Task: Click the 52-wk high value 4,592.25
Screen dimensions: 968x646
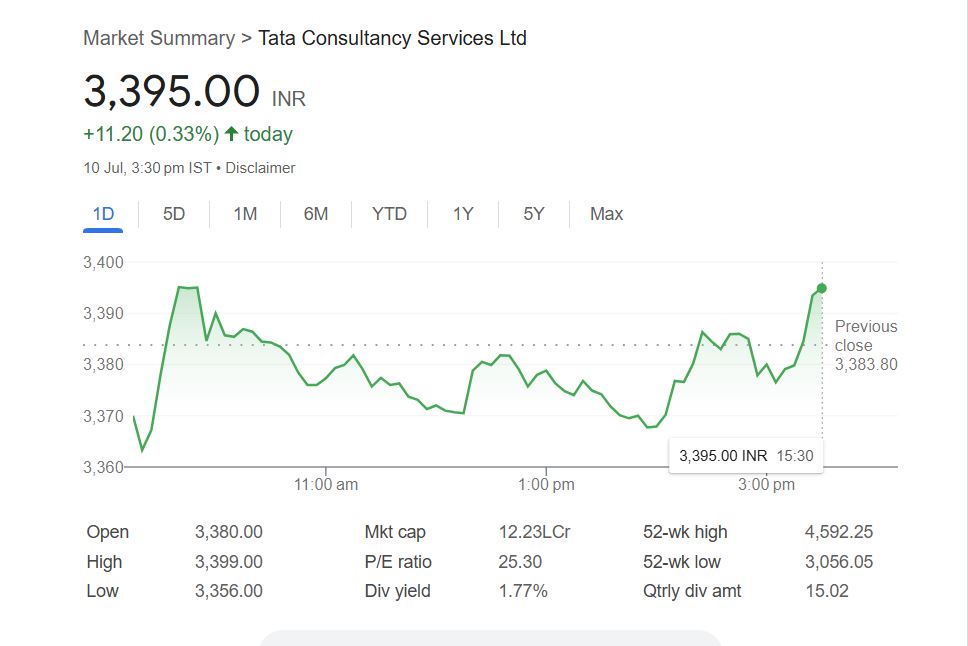Action: pyautogui.click(x=838, y=532)
